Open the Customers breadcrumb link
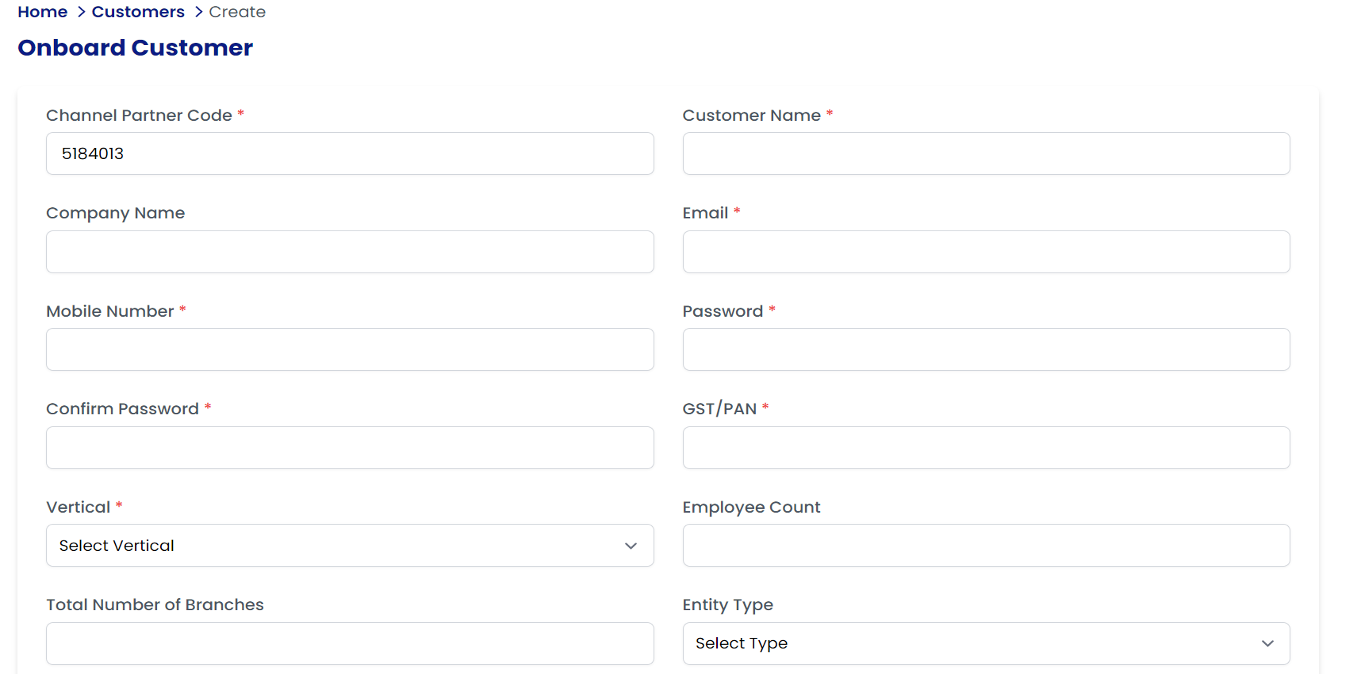 point(138,12)
